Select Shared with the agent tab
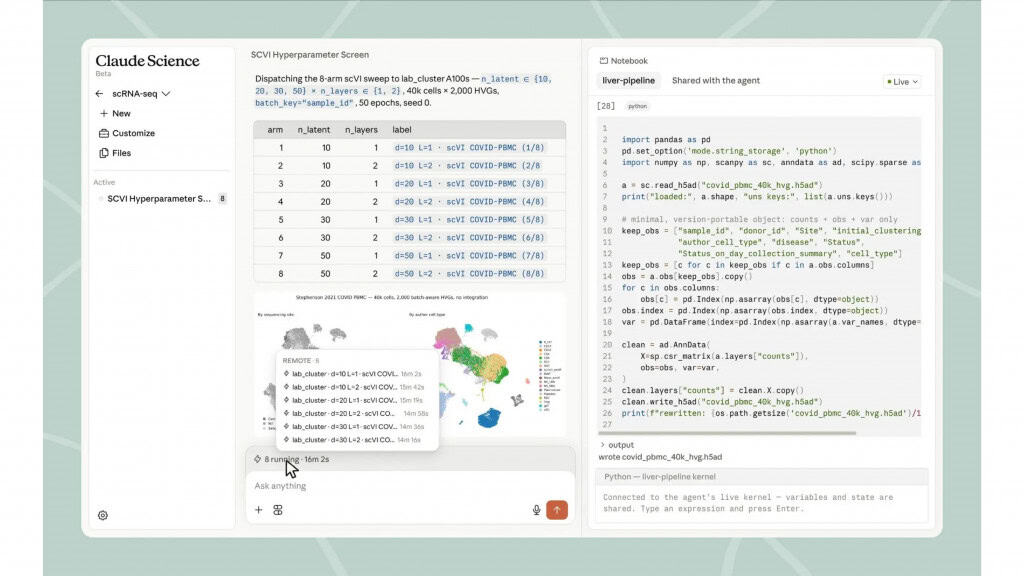This screenshot has height=576, width=1024. click(716, 80)
